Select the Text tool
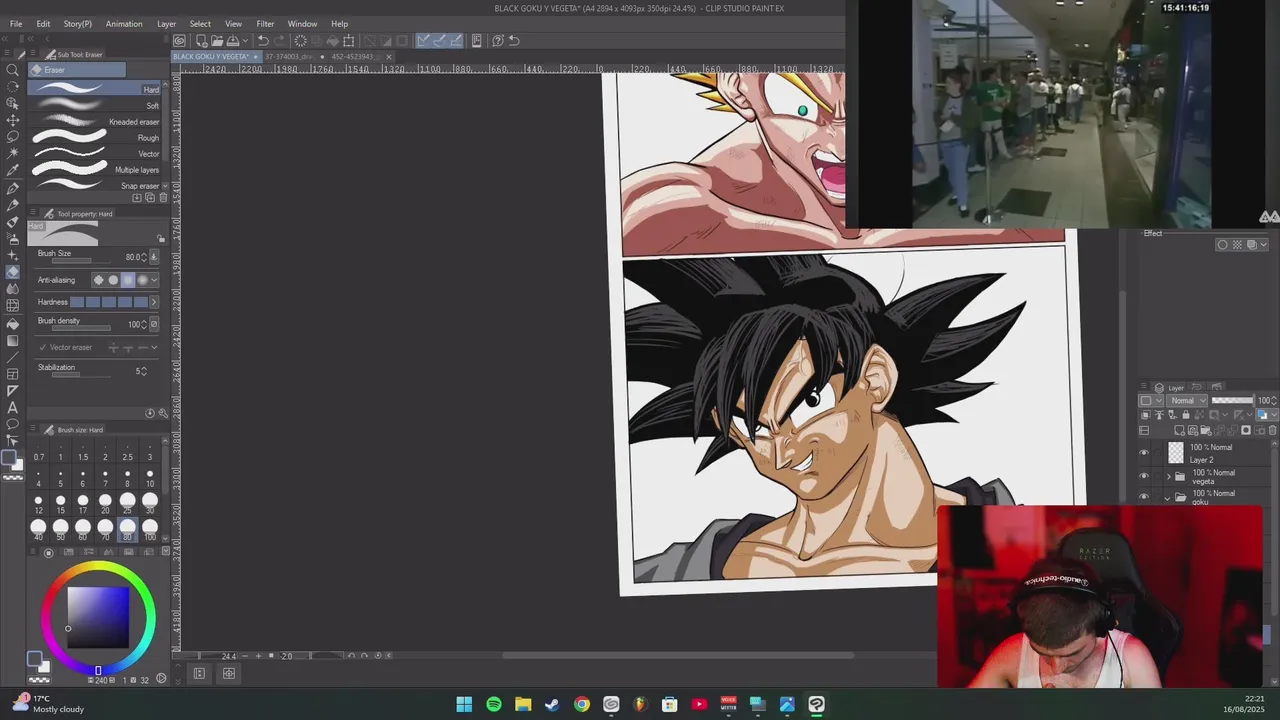This screenshot has width=1280, height=720. coord(13,407)
